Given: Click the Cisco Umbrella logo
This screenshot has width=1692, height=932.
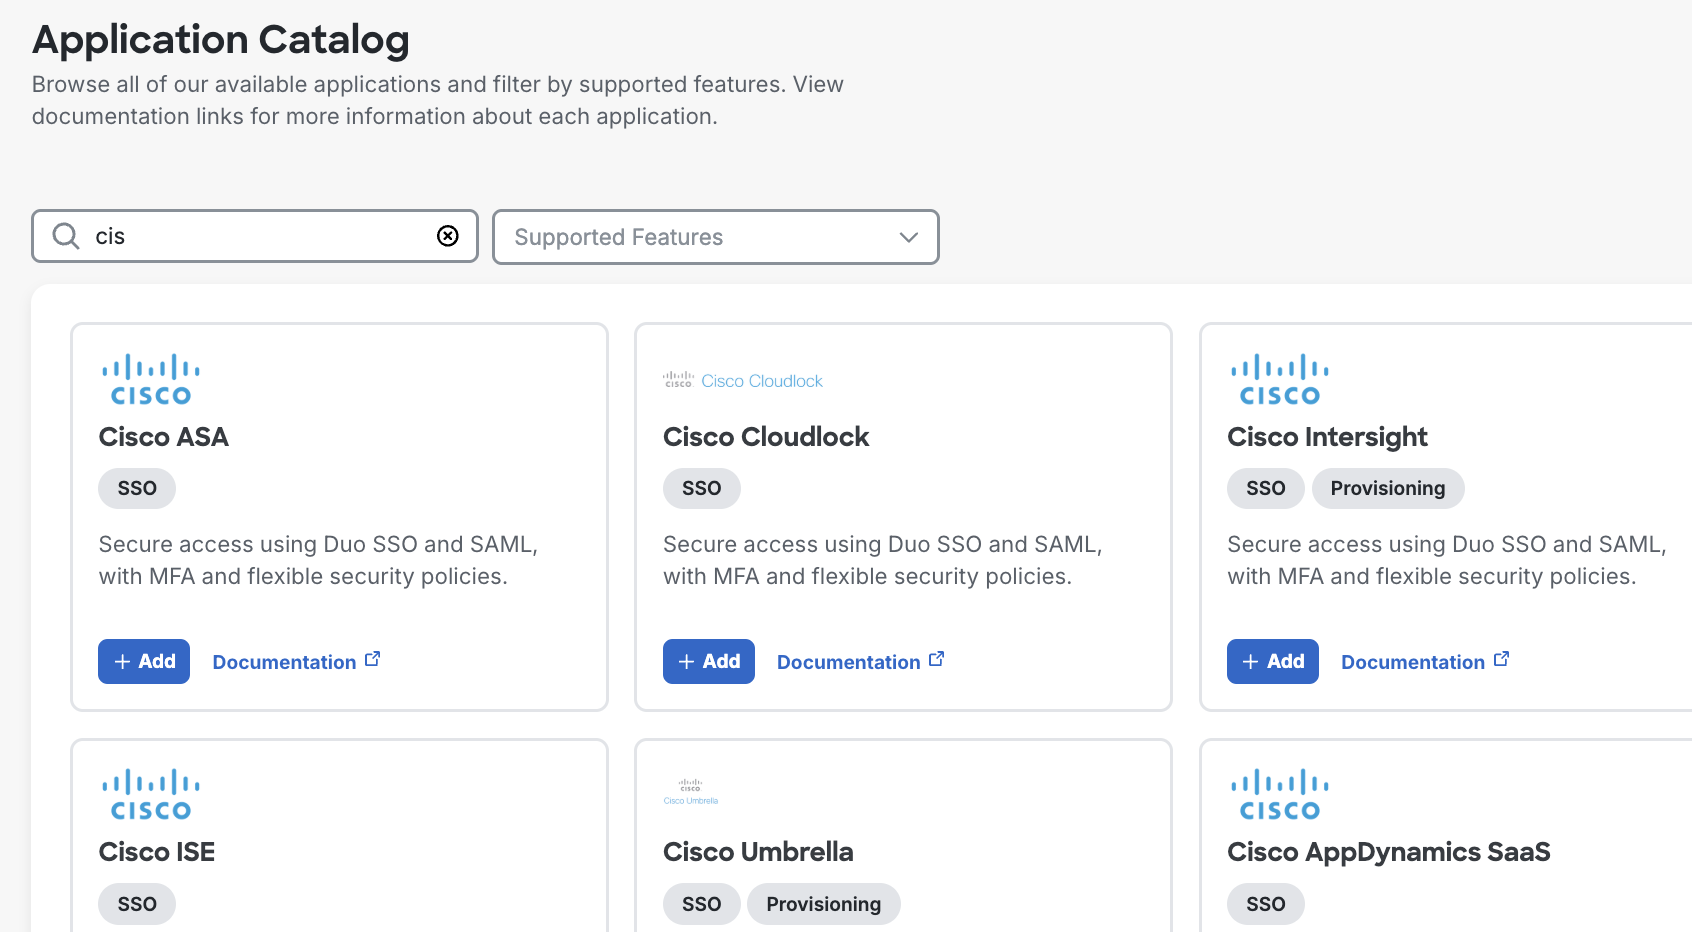Looking at the screenshot, I should pos(690,790).
